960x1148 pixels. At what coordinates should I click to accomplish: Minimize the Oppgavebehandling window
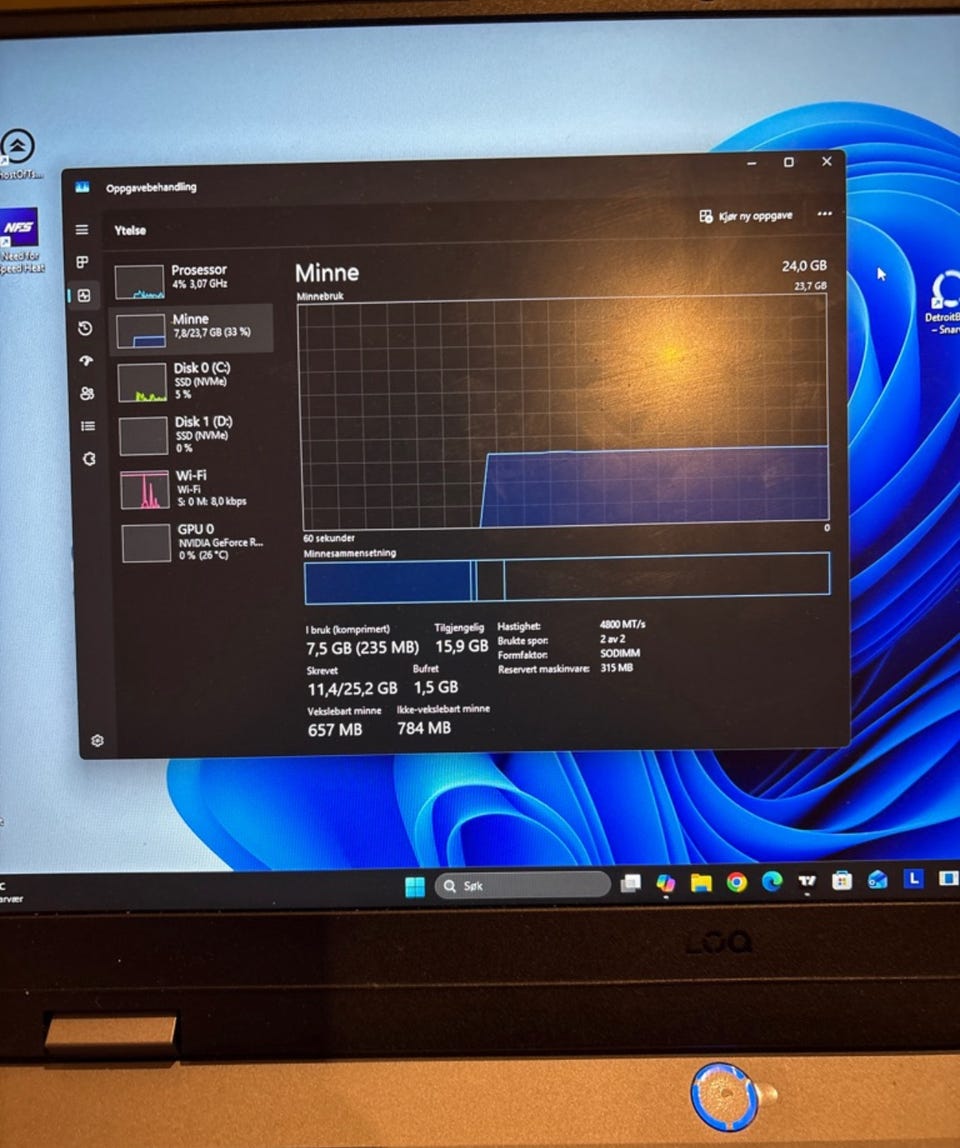coord(751,163)
